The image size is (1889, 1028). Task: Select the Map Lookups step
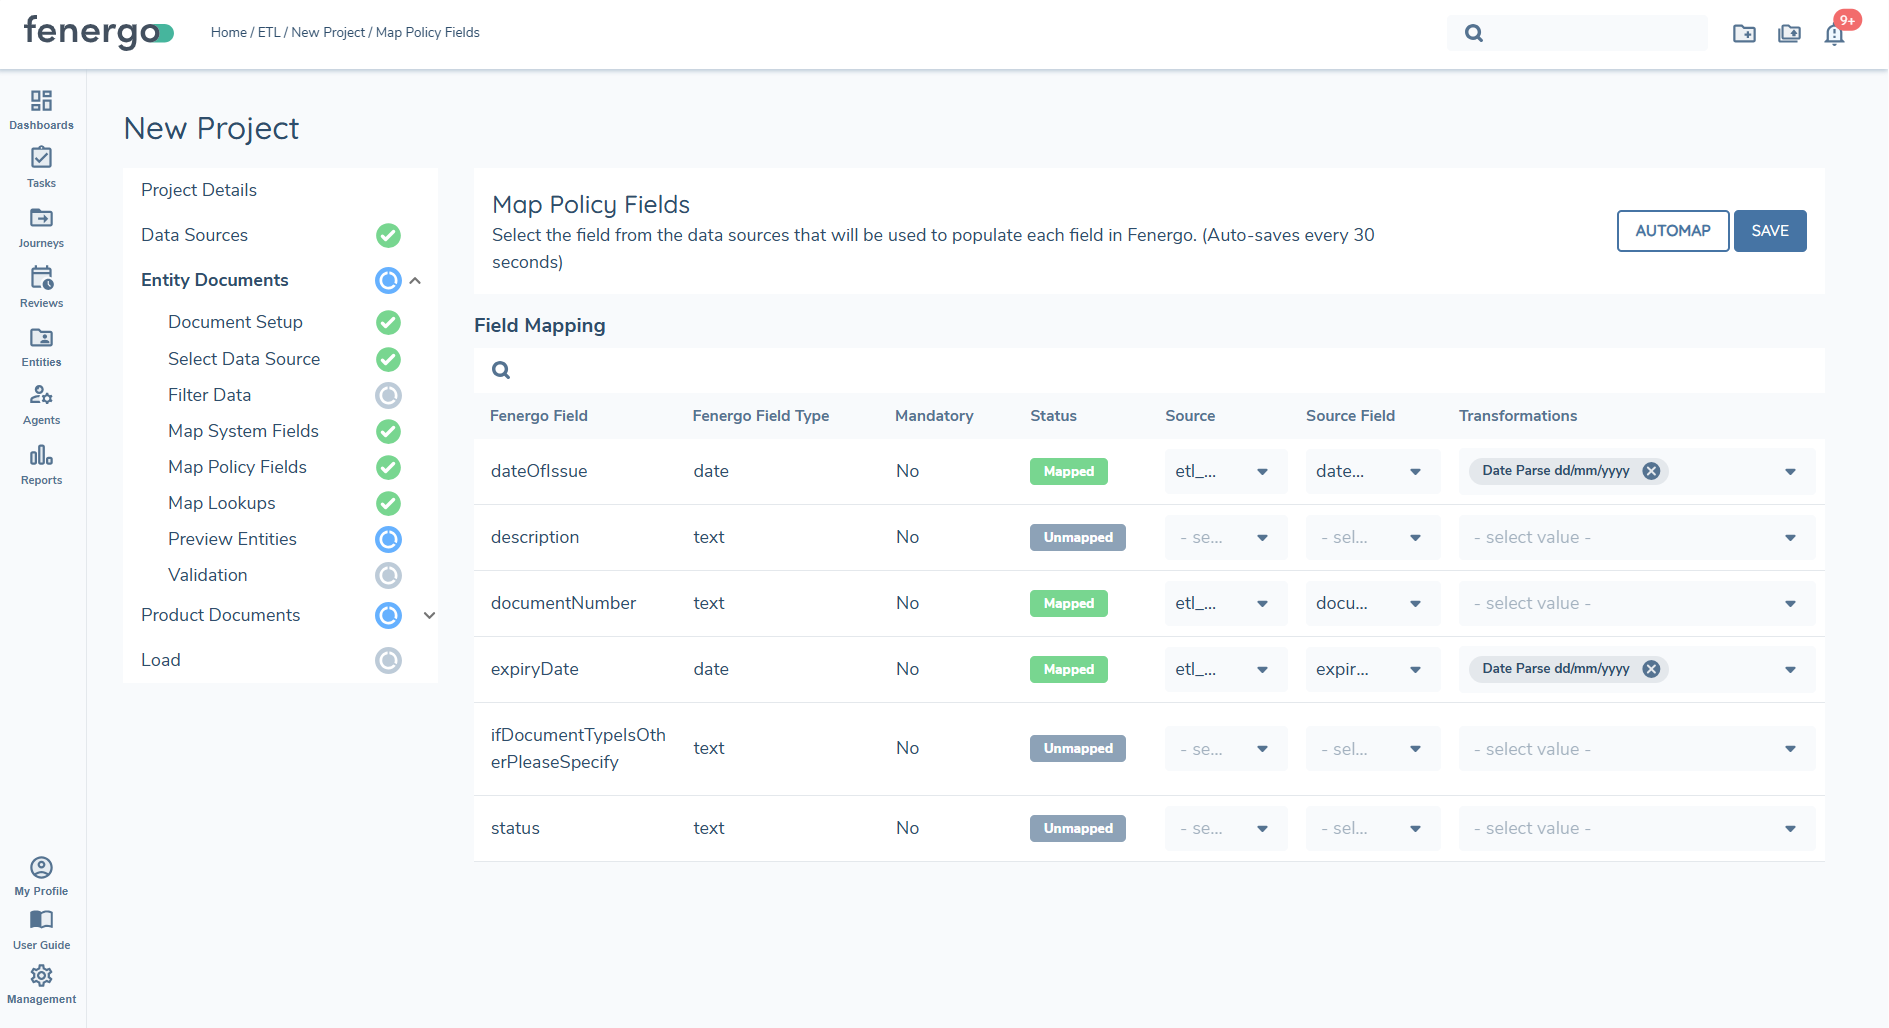tap(221, 502)
